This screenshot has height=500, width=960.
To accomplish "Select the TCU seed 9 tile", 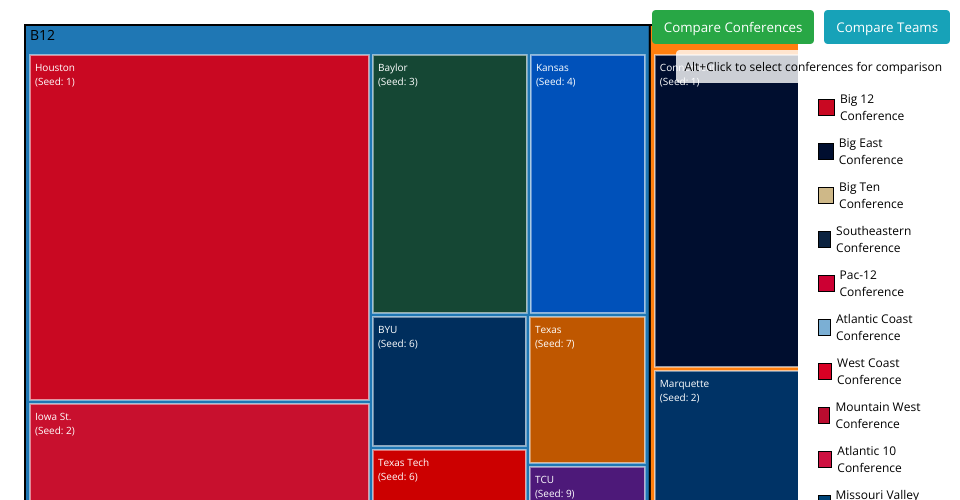I will click(x=587, y=483).
